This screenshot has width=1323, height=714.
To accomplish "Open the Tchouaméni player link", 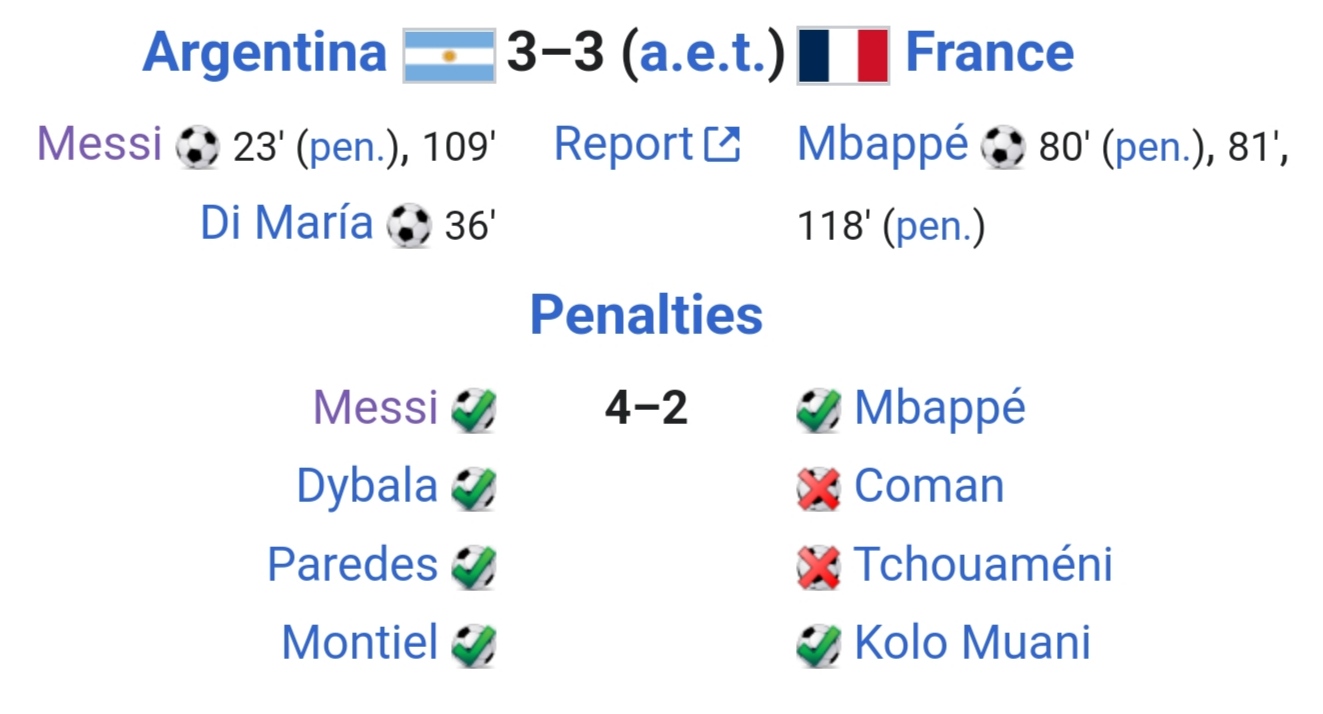I will (x=983, y=565).
